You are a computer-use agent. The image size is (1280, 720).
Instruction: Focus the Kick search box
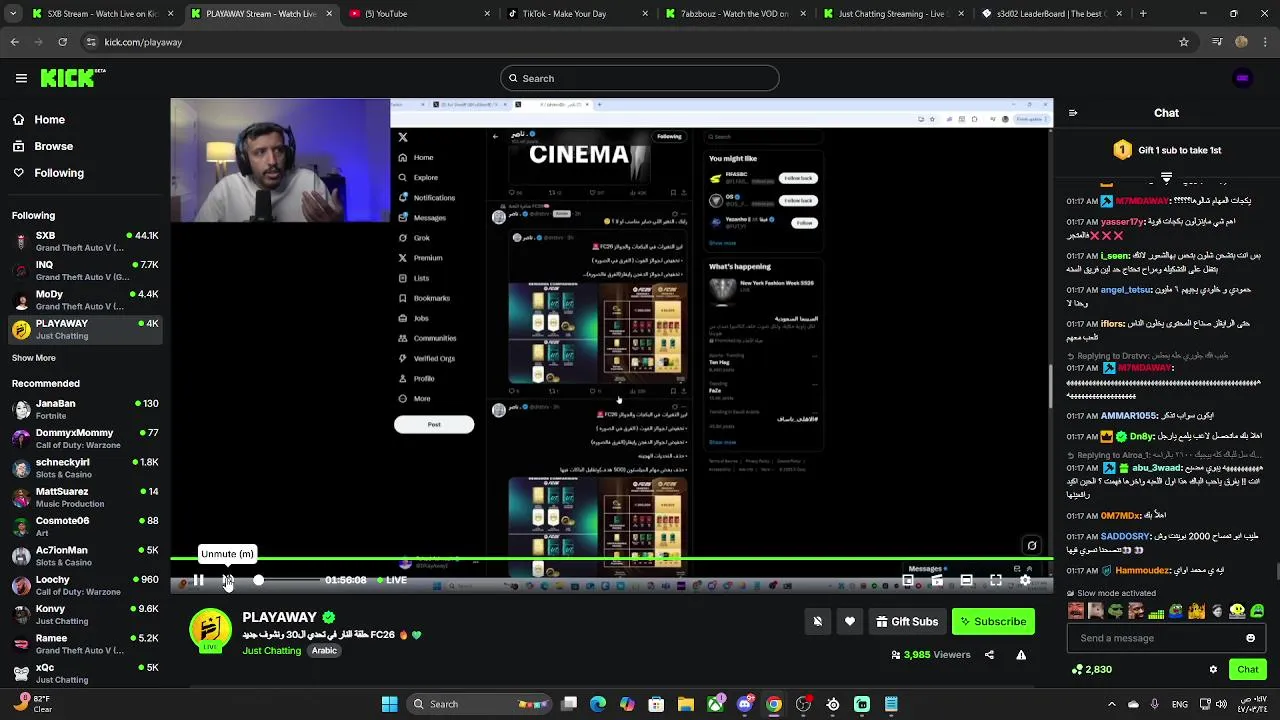tap(640, 78)
